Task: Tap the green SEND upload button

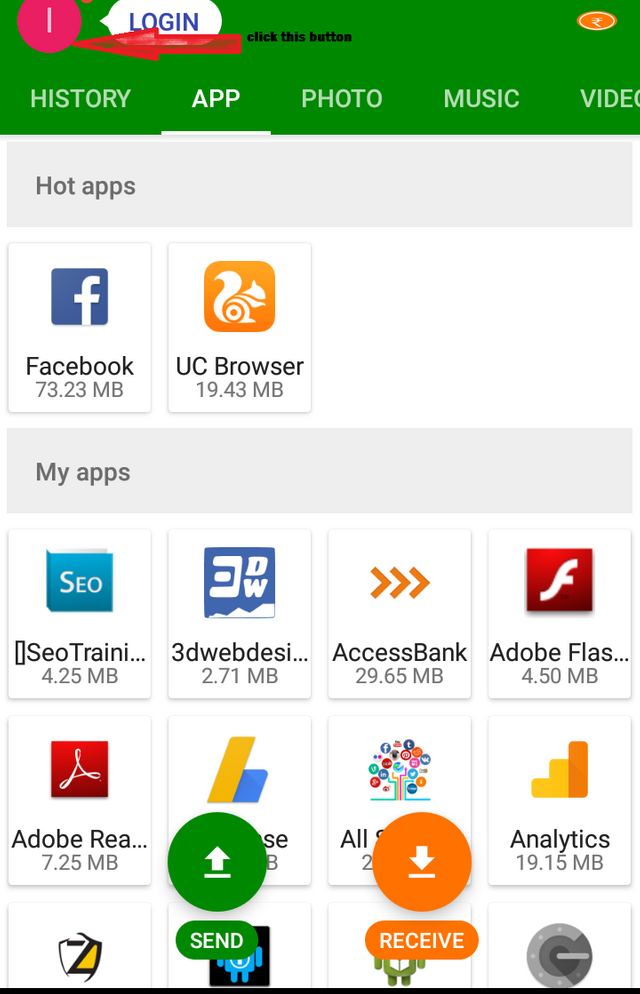Action: (x=217, y=863)
